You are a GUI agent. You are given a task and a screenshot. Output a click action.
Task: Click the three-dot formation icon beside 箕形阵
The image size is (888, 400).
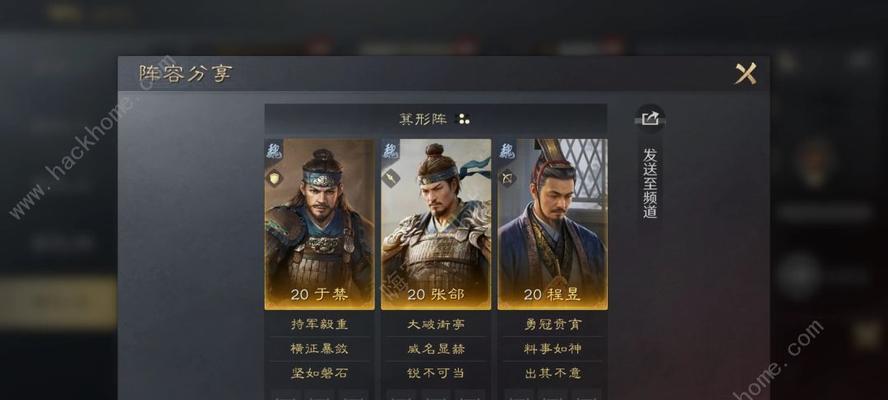click(463, 120)
